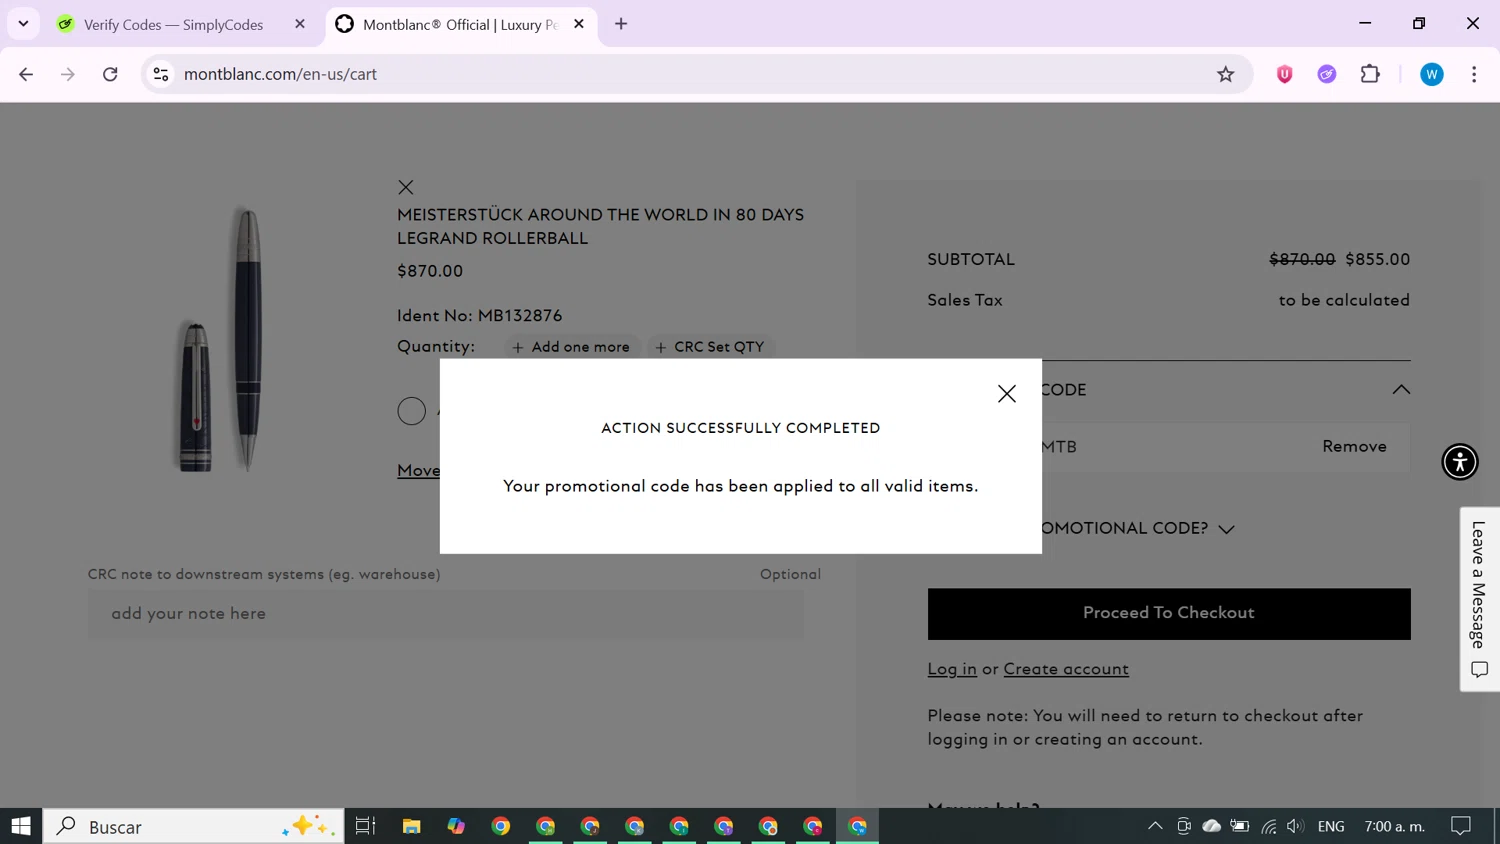
Task: Expand the promotional code help dropdown
Action: point(1226,529)
